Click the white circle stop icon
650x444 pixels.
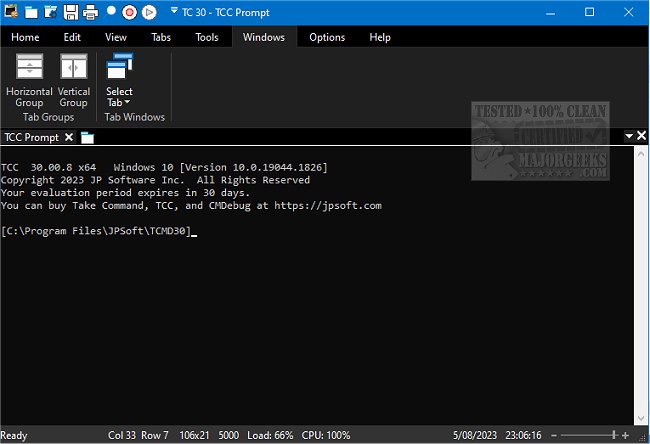pyautogui.click(x=110, y=13)
